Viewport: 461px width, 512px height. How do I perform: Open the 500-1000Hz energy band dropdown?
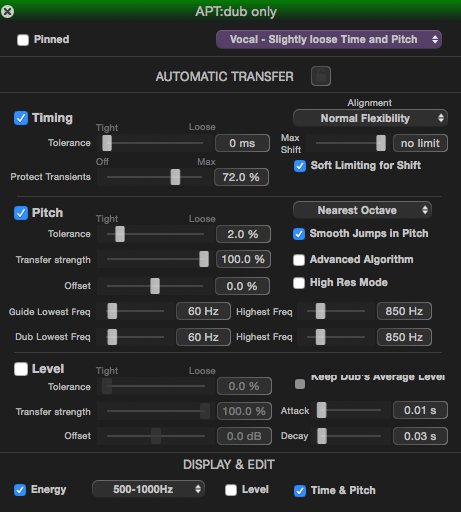coord(148,489)
